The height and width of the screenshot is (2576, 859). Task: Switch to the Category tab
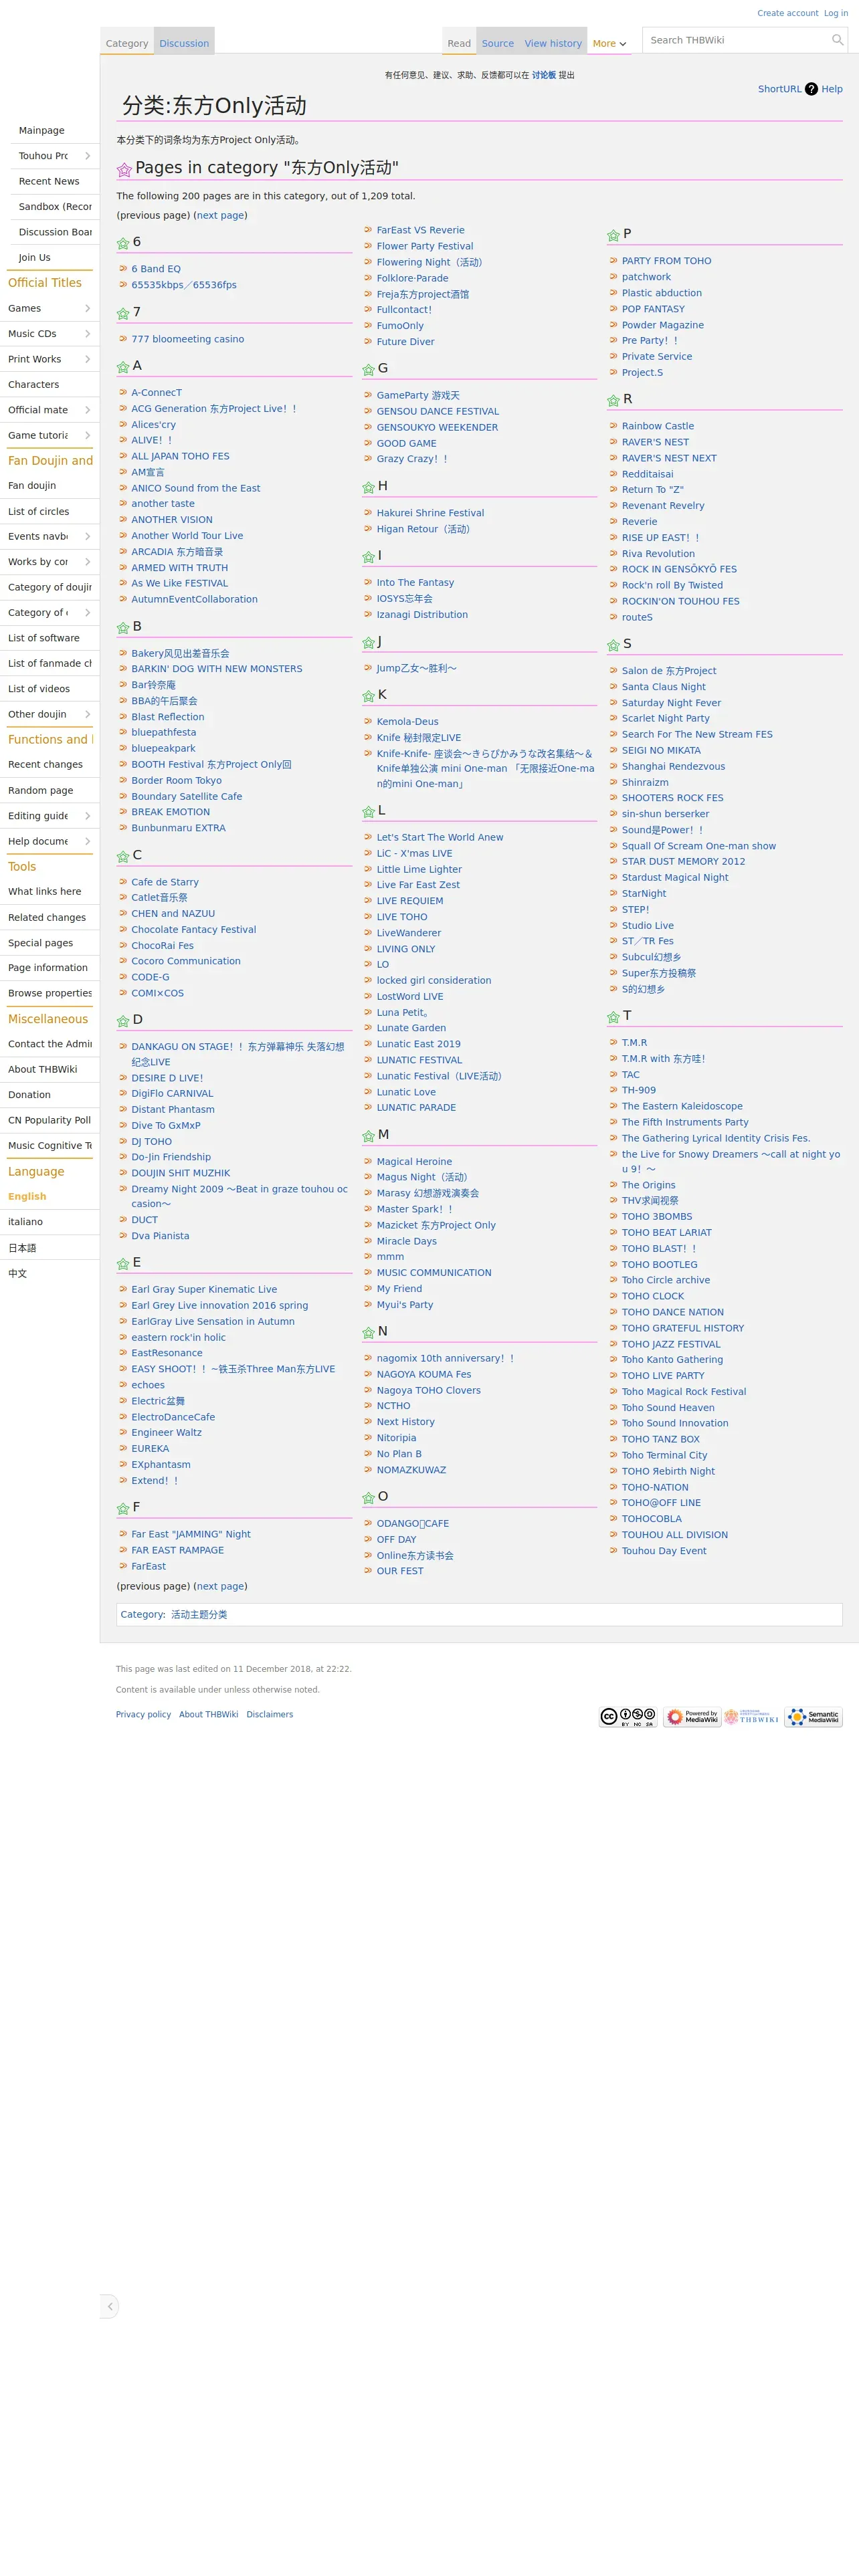point(127,43)
